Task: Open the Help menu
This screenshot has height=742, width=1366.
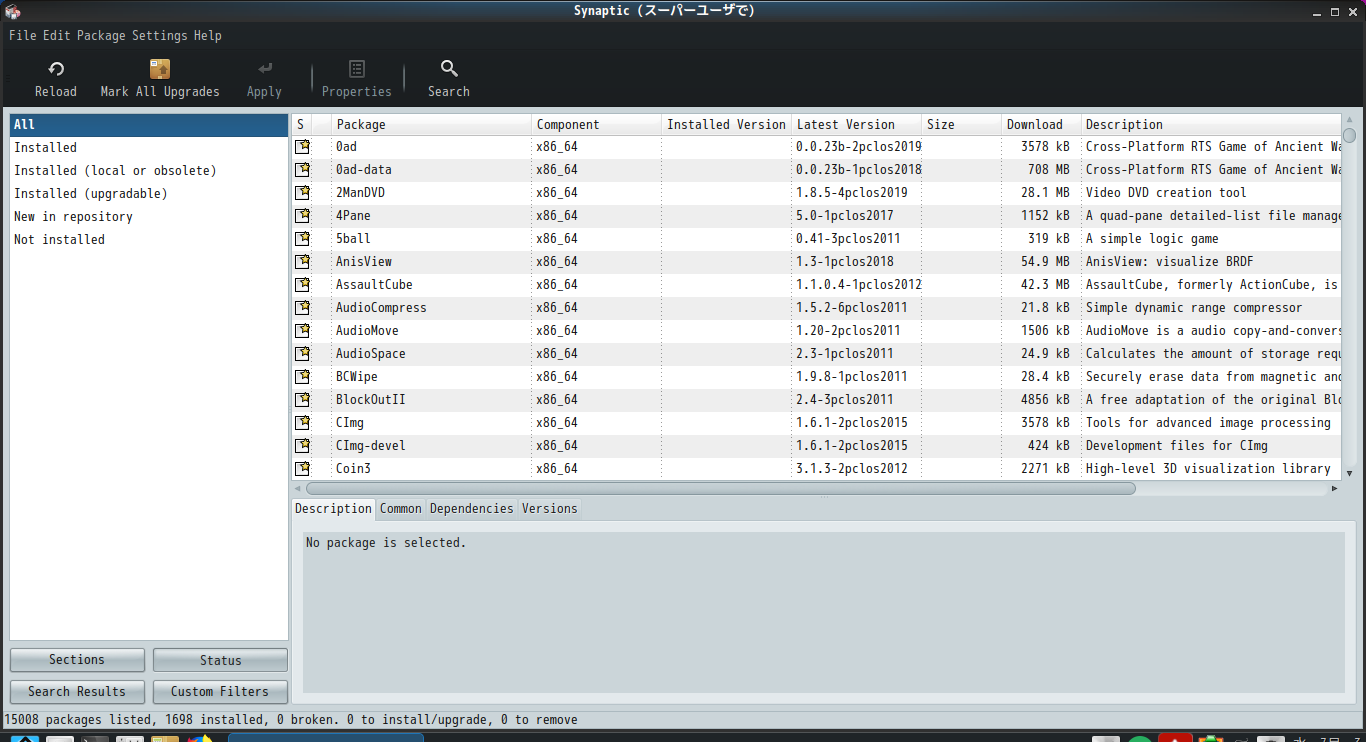Action: 208,35
